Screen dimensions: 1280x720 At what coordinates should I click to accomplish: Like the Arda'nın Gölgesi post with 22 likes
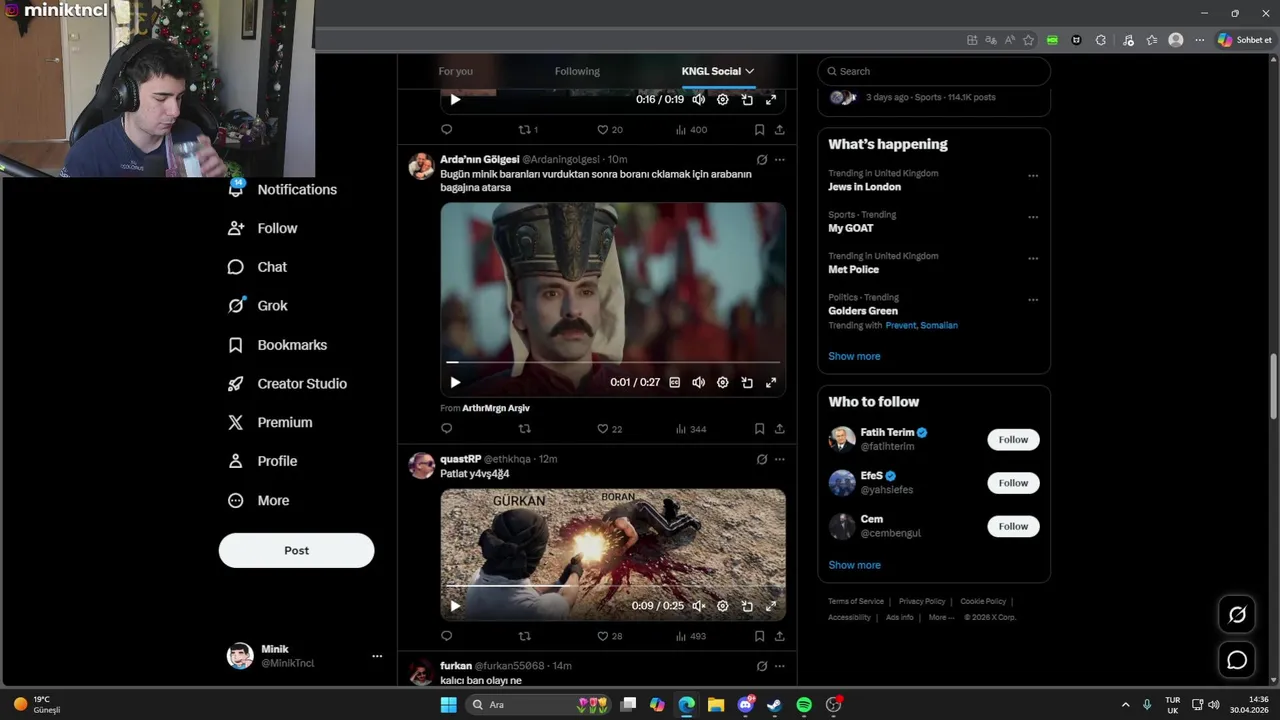point(609,429)
